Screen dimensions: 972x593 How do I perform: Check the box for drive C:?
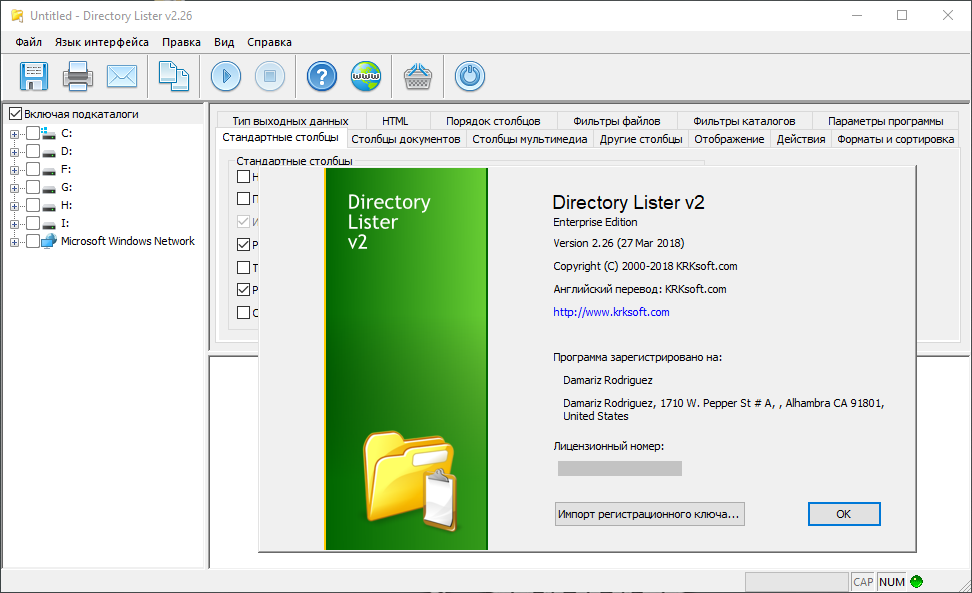(x=33, y=133)
